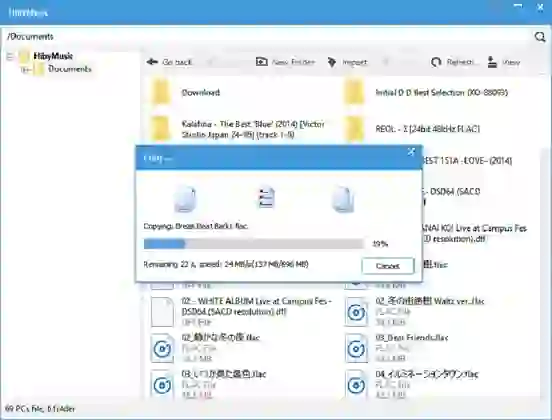Click the Import toolbar icon
Viewport: 552px width, 420px height.
[x=332, y=62]
